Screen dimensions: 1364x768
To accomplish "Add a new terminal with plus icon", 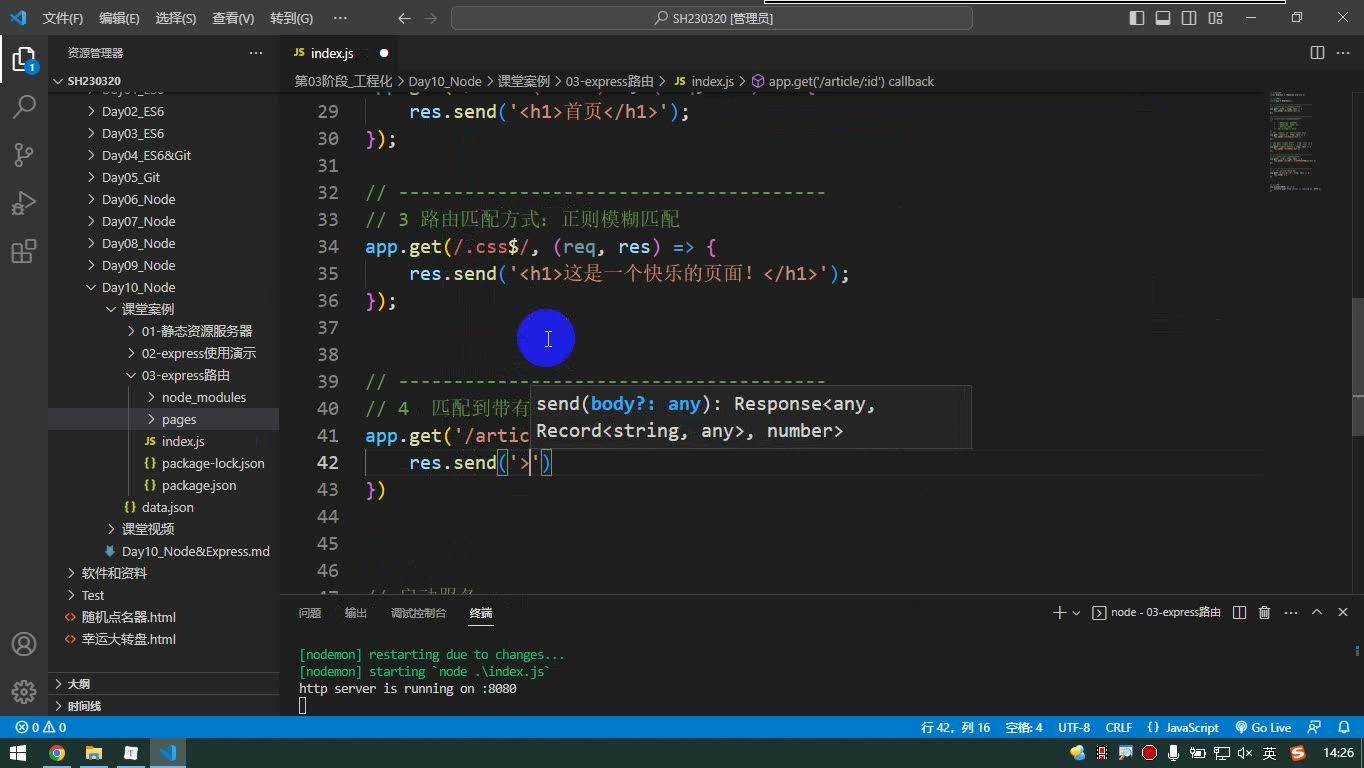I will pyautogui.click(x=1059, y=612).
